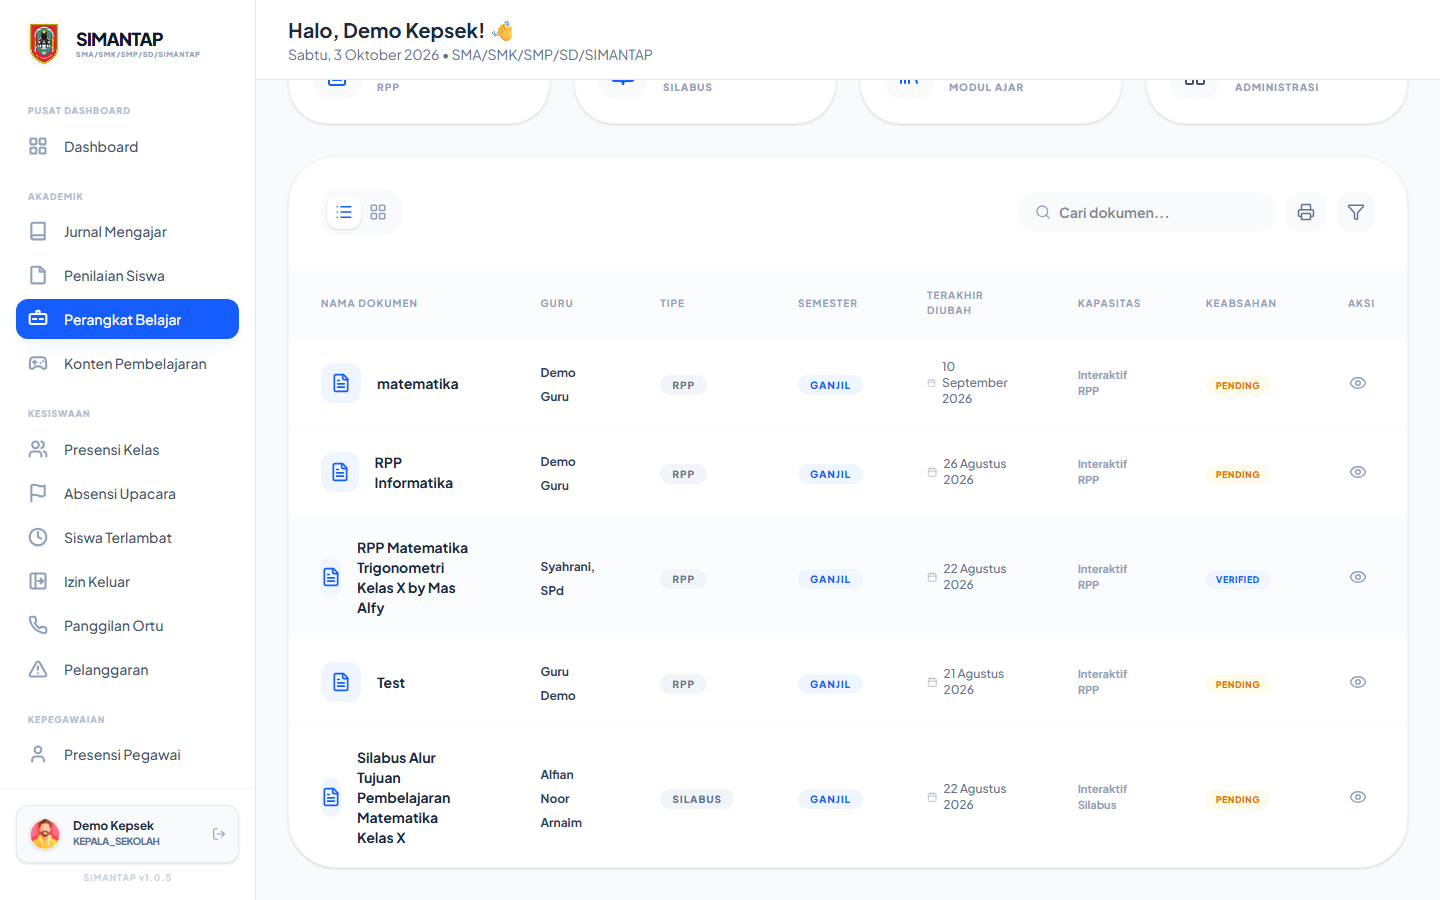Click the VERIFIED status badge
The height and width of the screenshot is (900, 1440).
point(1238,579)
